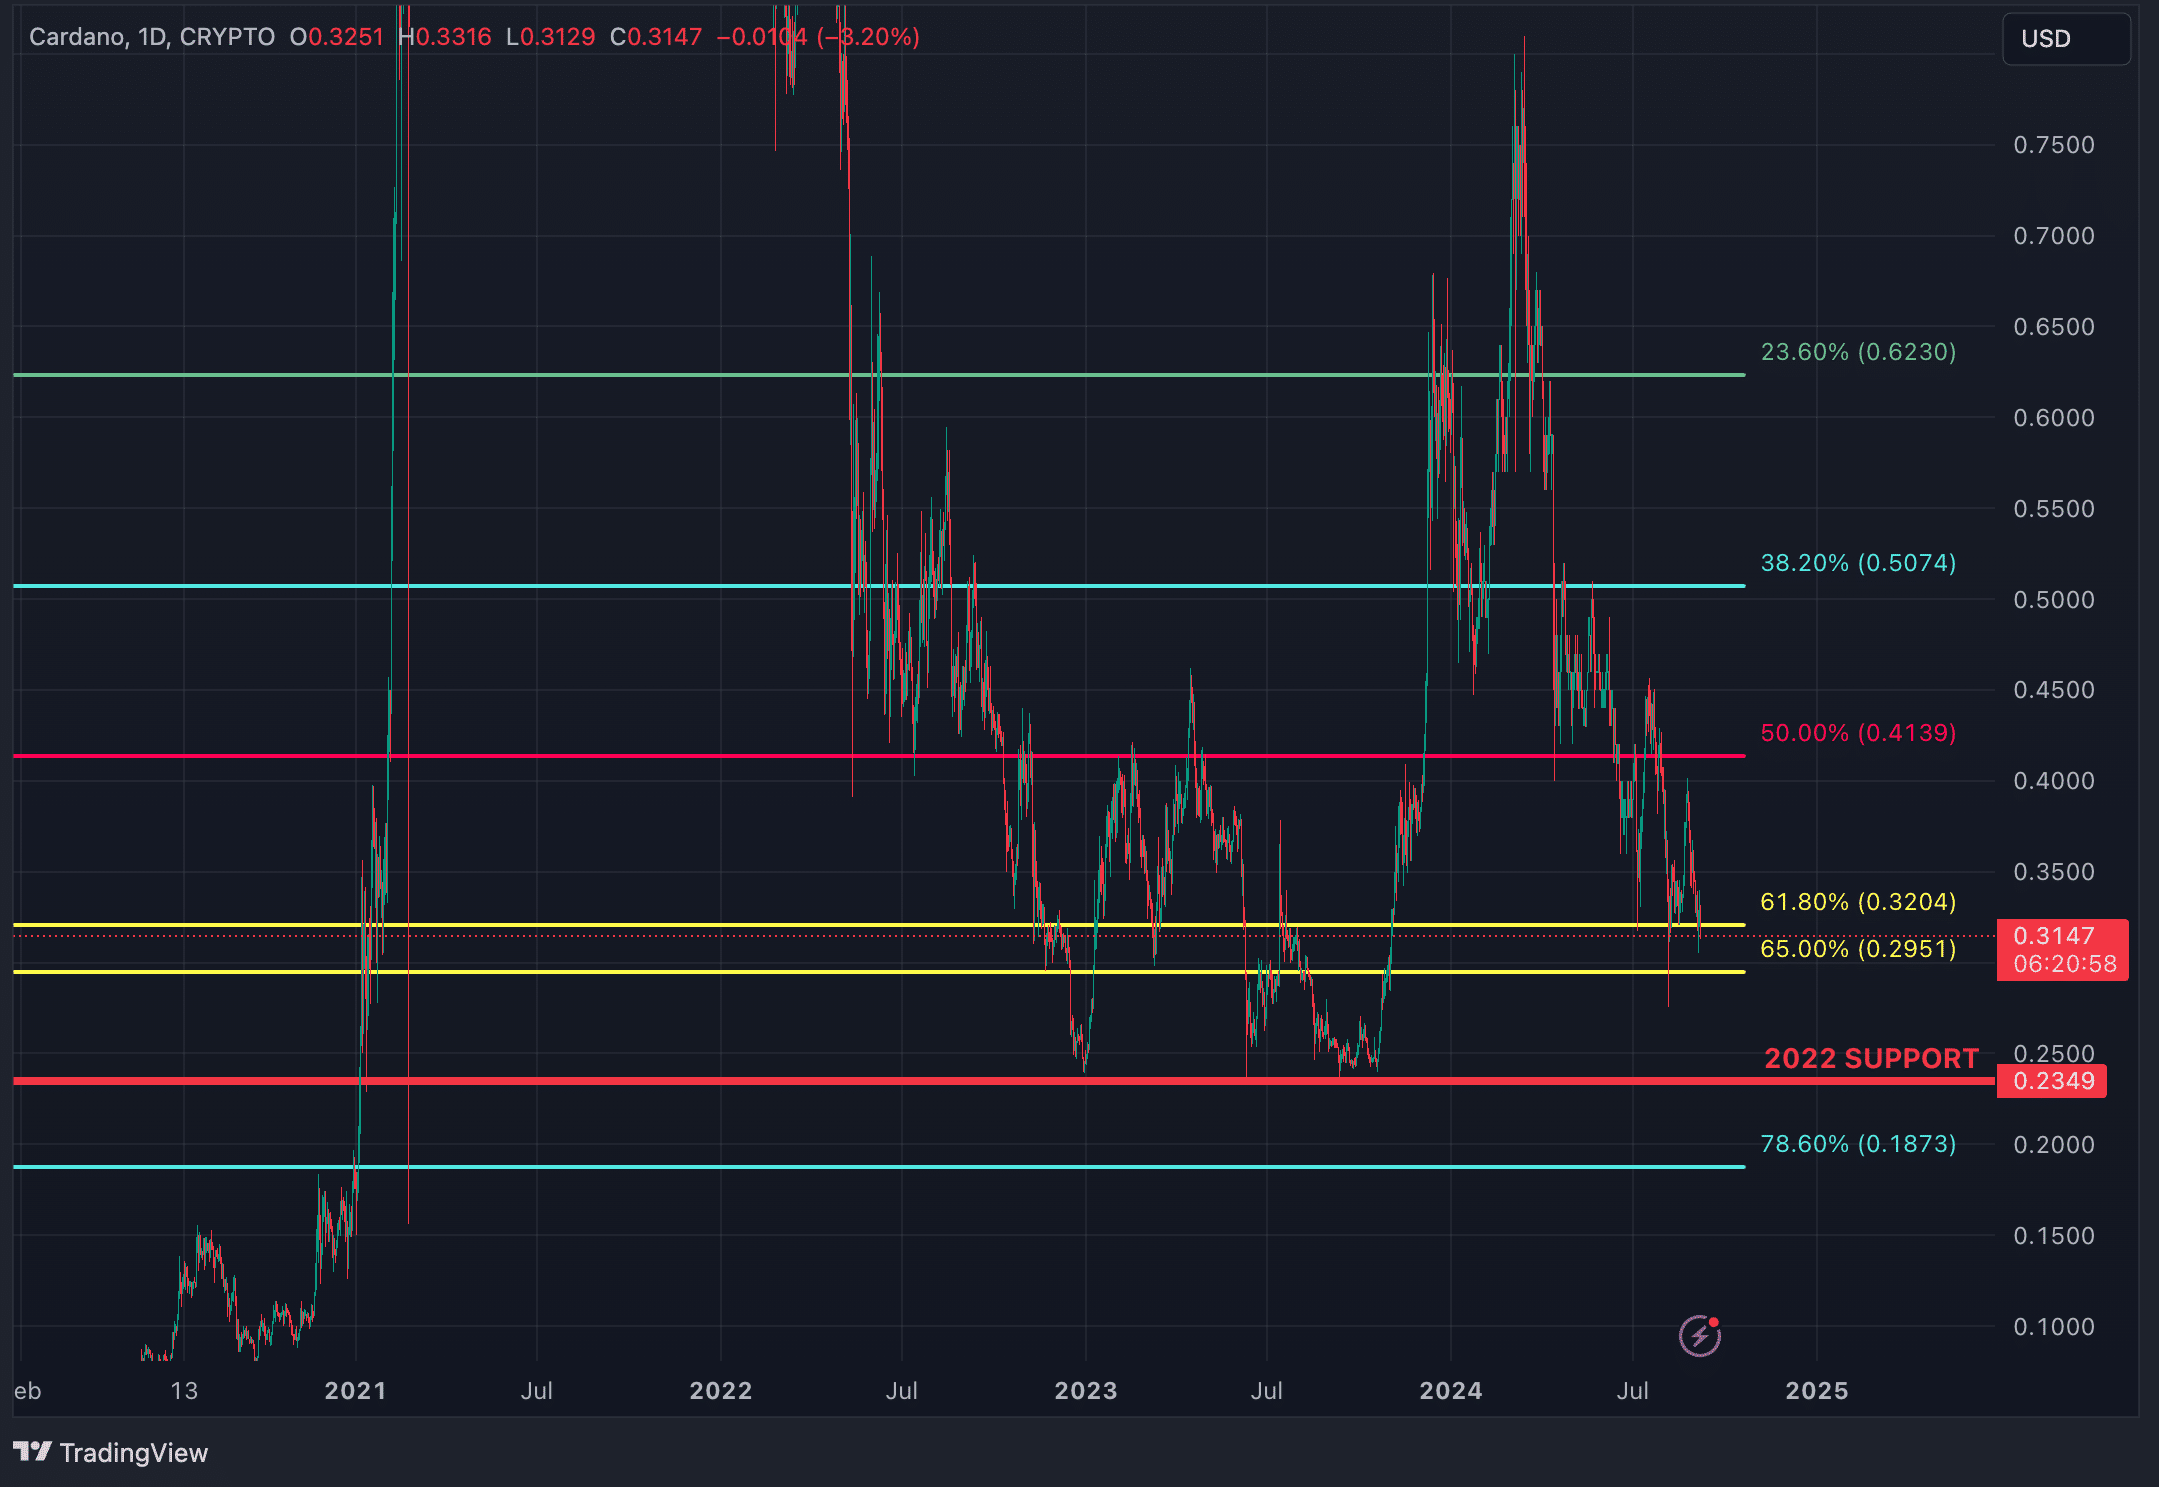Click the 61.80% (0.3204) Fibonacci label
2159x1487 pixels.
(1858, 902)
